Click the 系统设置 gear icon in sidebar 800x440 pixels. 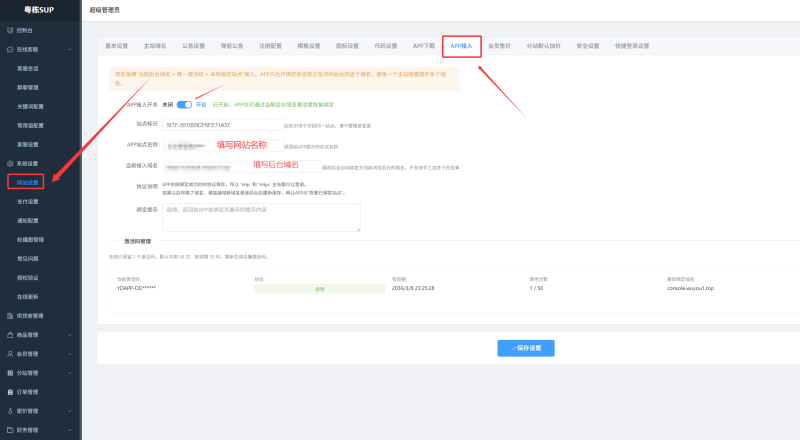(9, 163)
